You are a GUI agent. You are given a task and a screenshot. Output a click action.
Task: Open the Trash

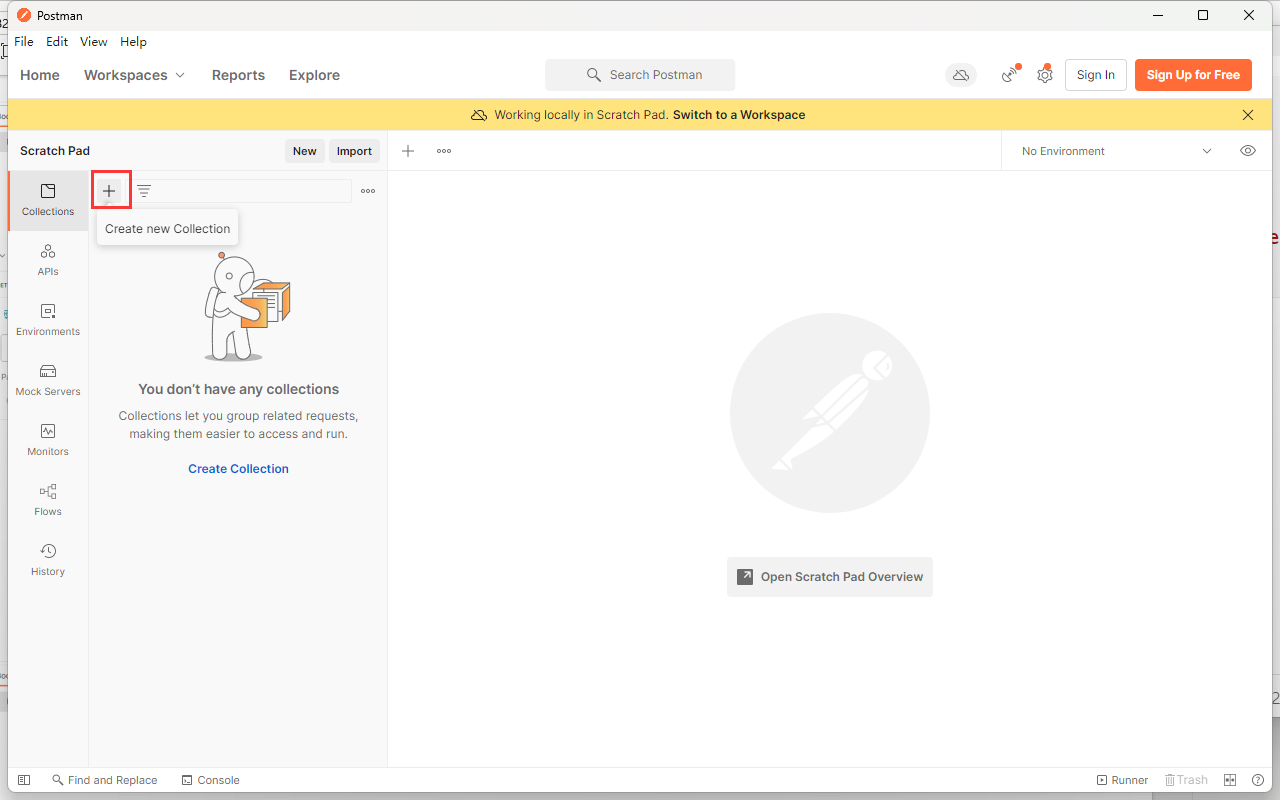click(x=1186, y=780)
